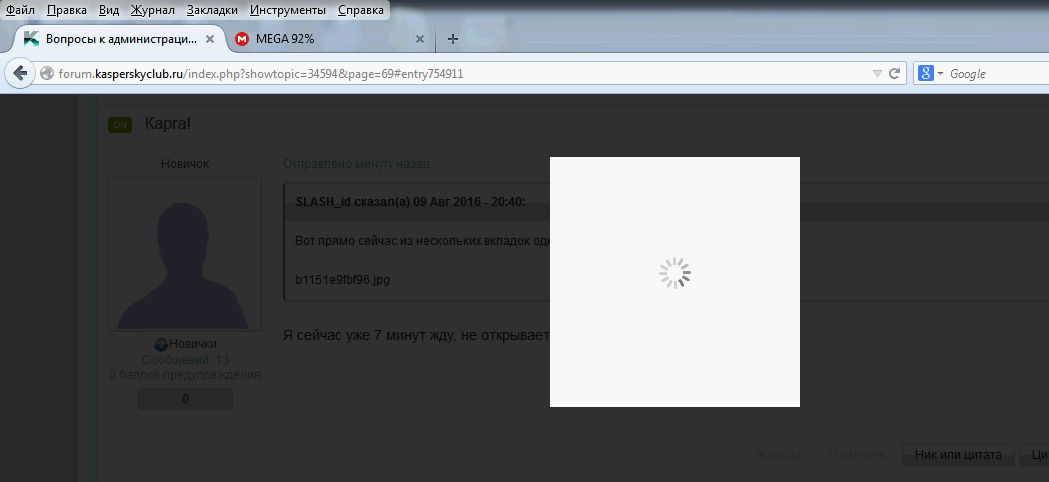
Task: Click the loading spinner in the lightbox
Action: pos(675,273)
